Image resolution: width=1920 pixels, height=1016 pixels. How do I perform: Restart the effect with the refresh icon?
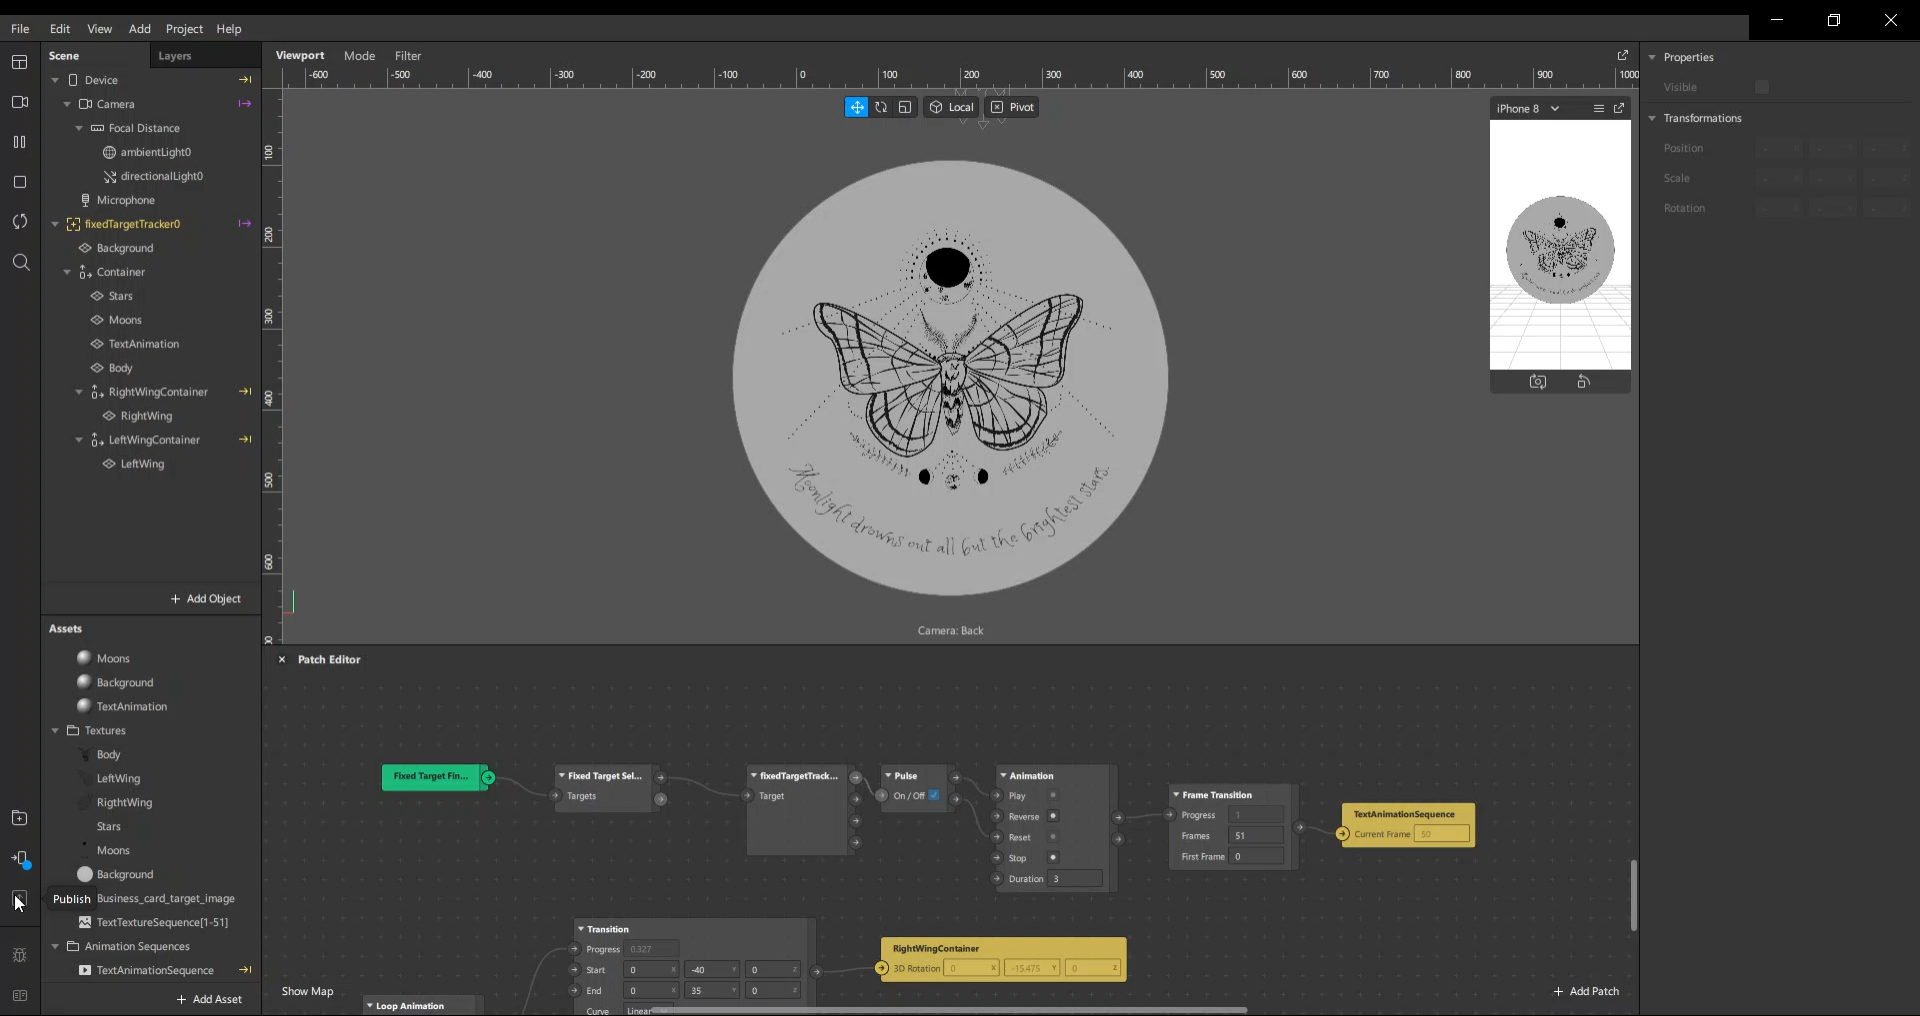(19, 222)
